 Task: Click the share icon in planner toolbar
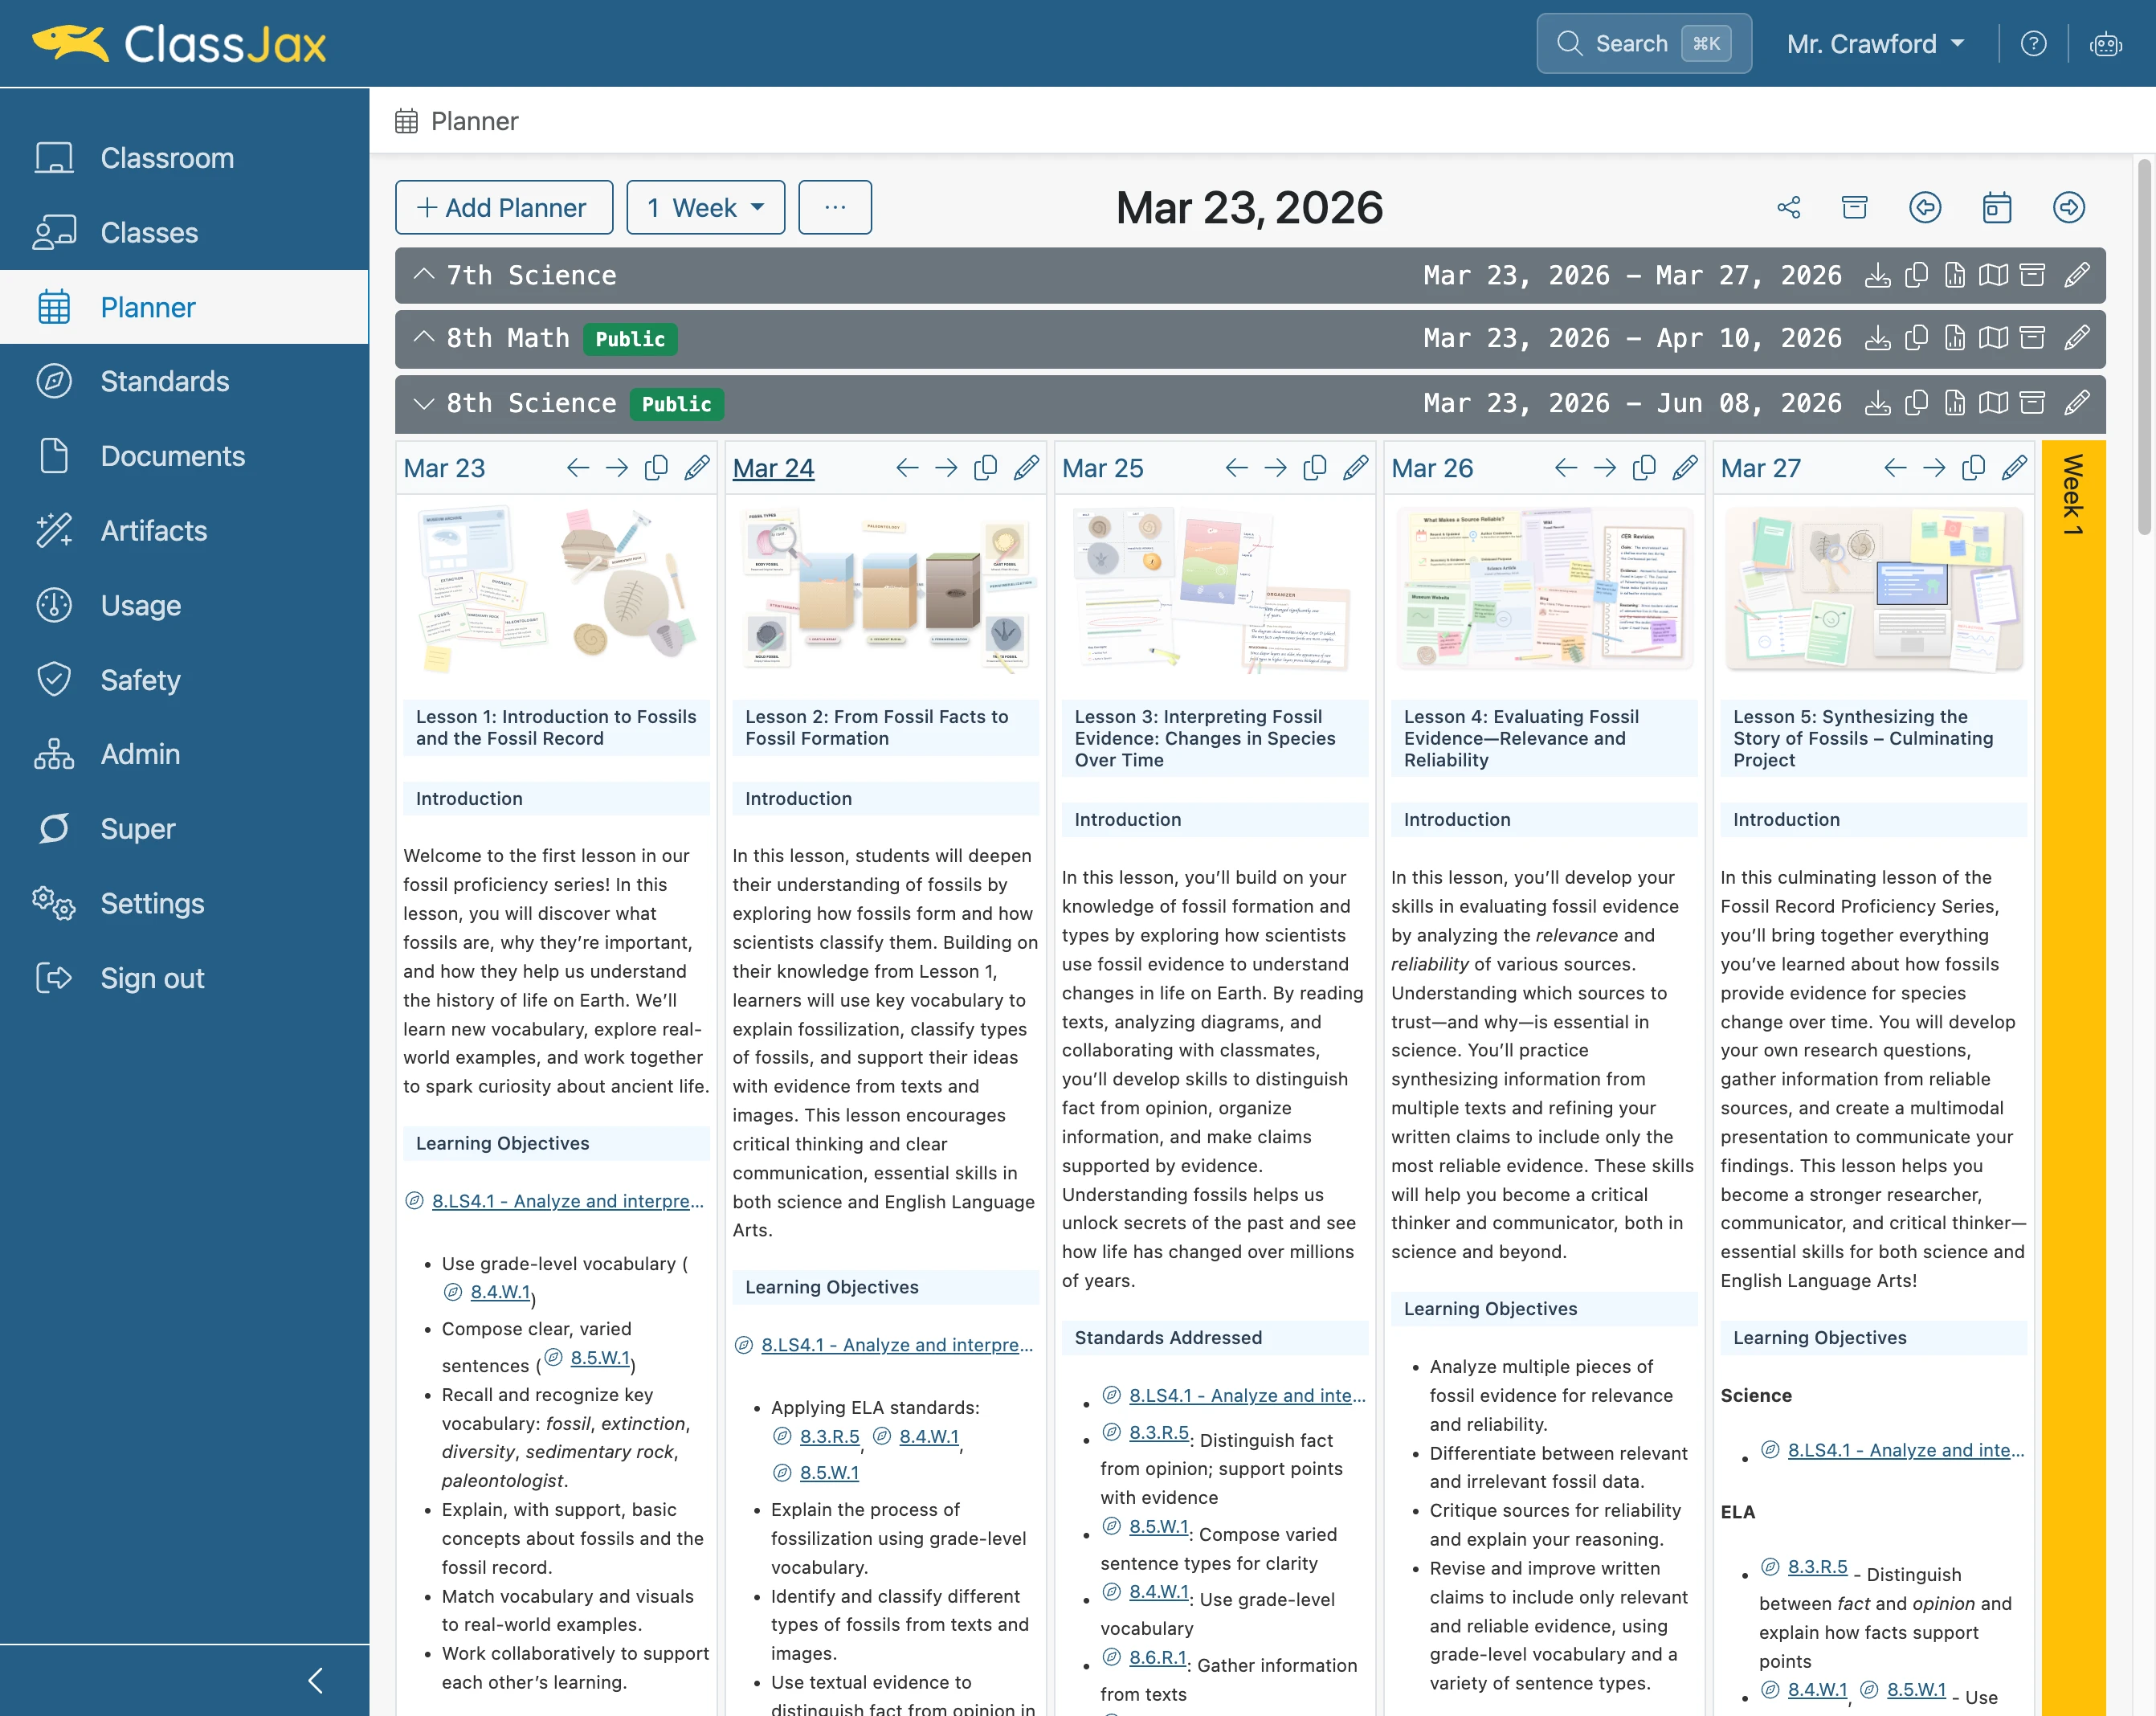1789,207
